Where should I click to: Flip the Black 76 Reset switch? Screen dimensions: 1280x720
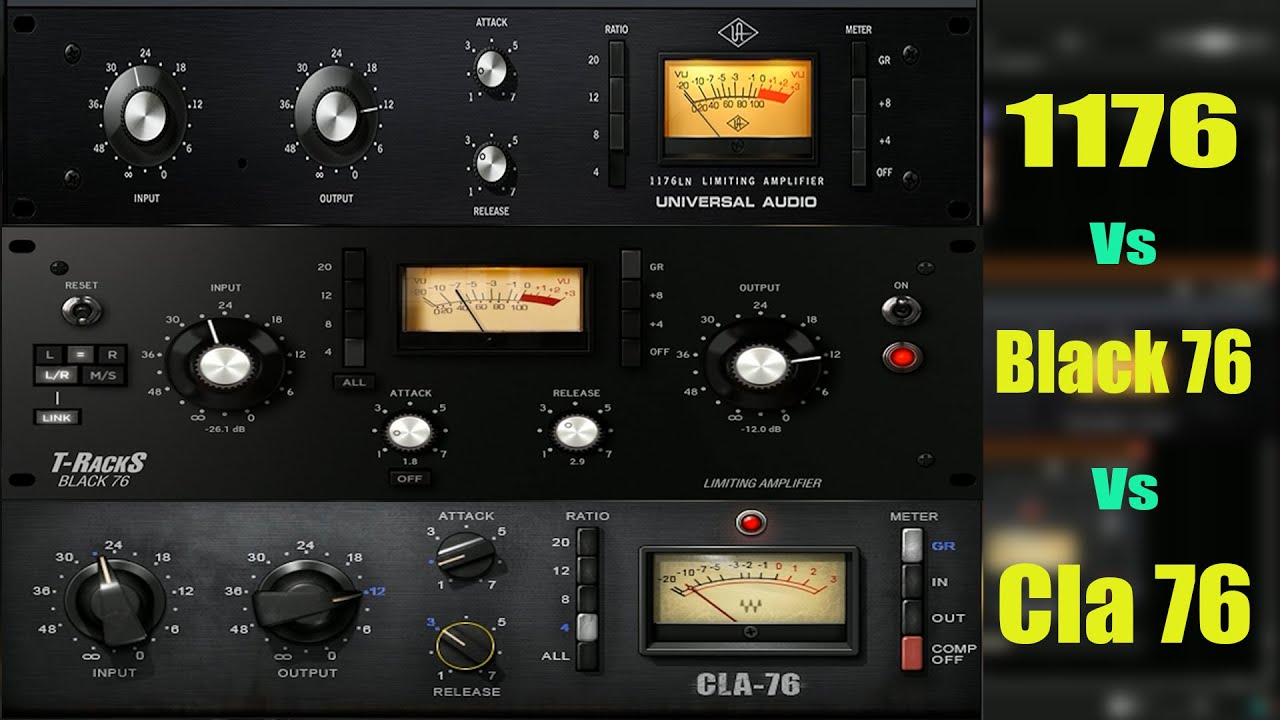(x=81, y=310)
